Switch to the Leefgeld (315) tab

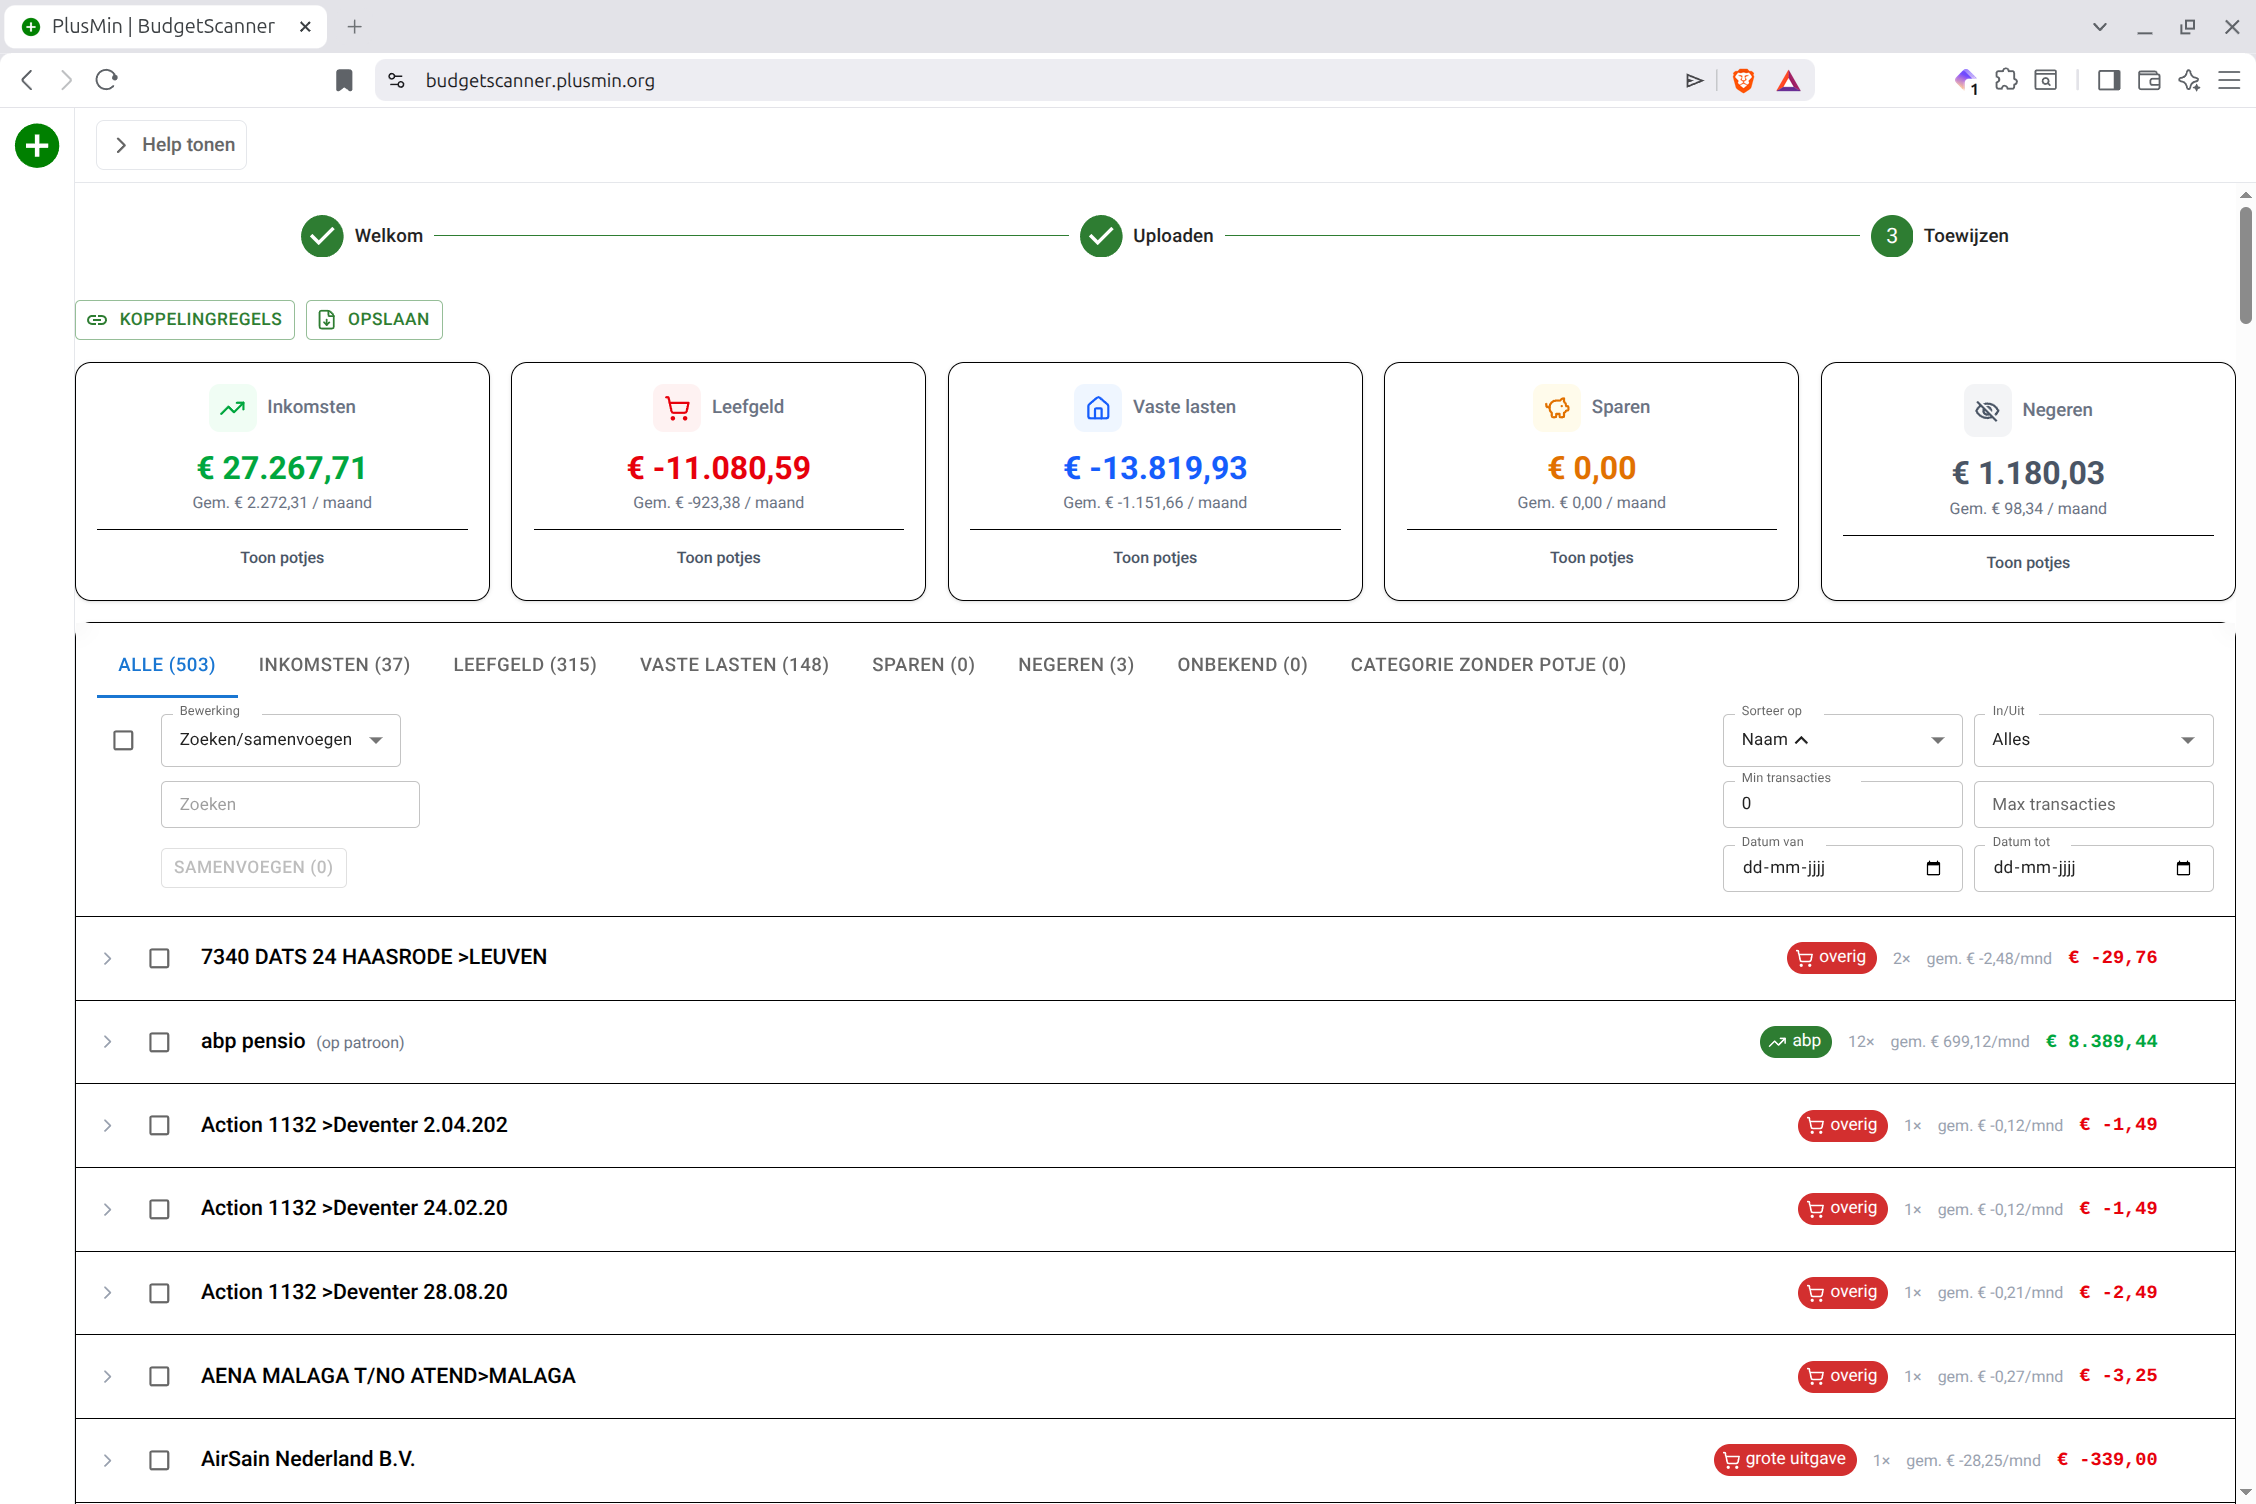tap(524, 665)
